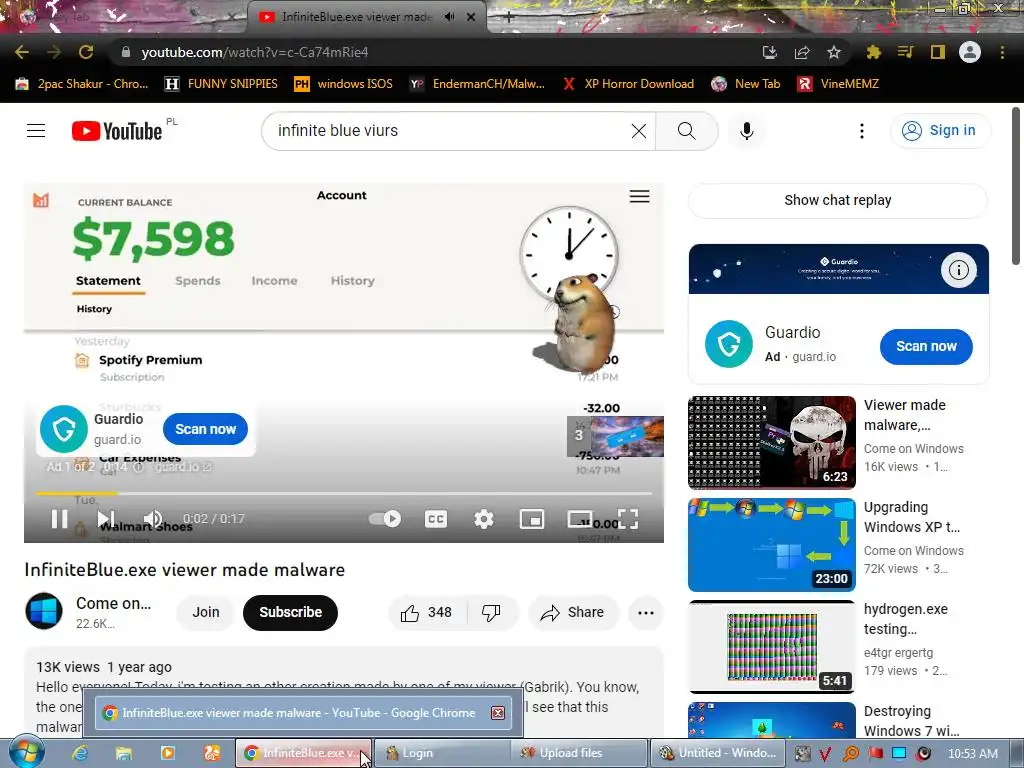1024x768 pixels.
Task: Click the search magnifier button
Action: pos(686,131)
